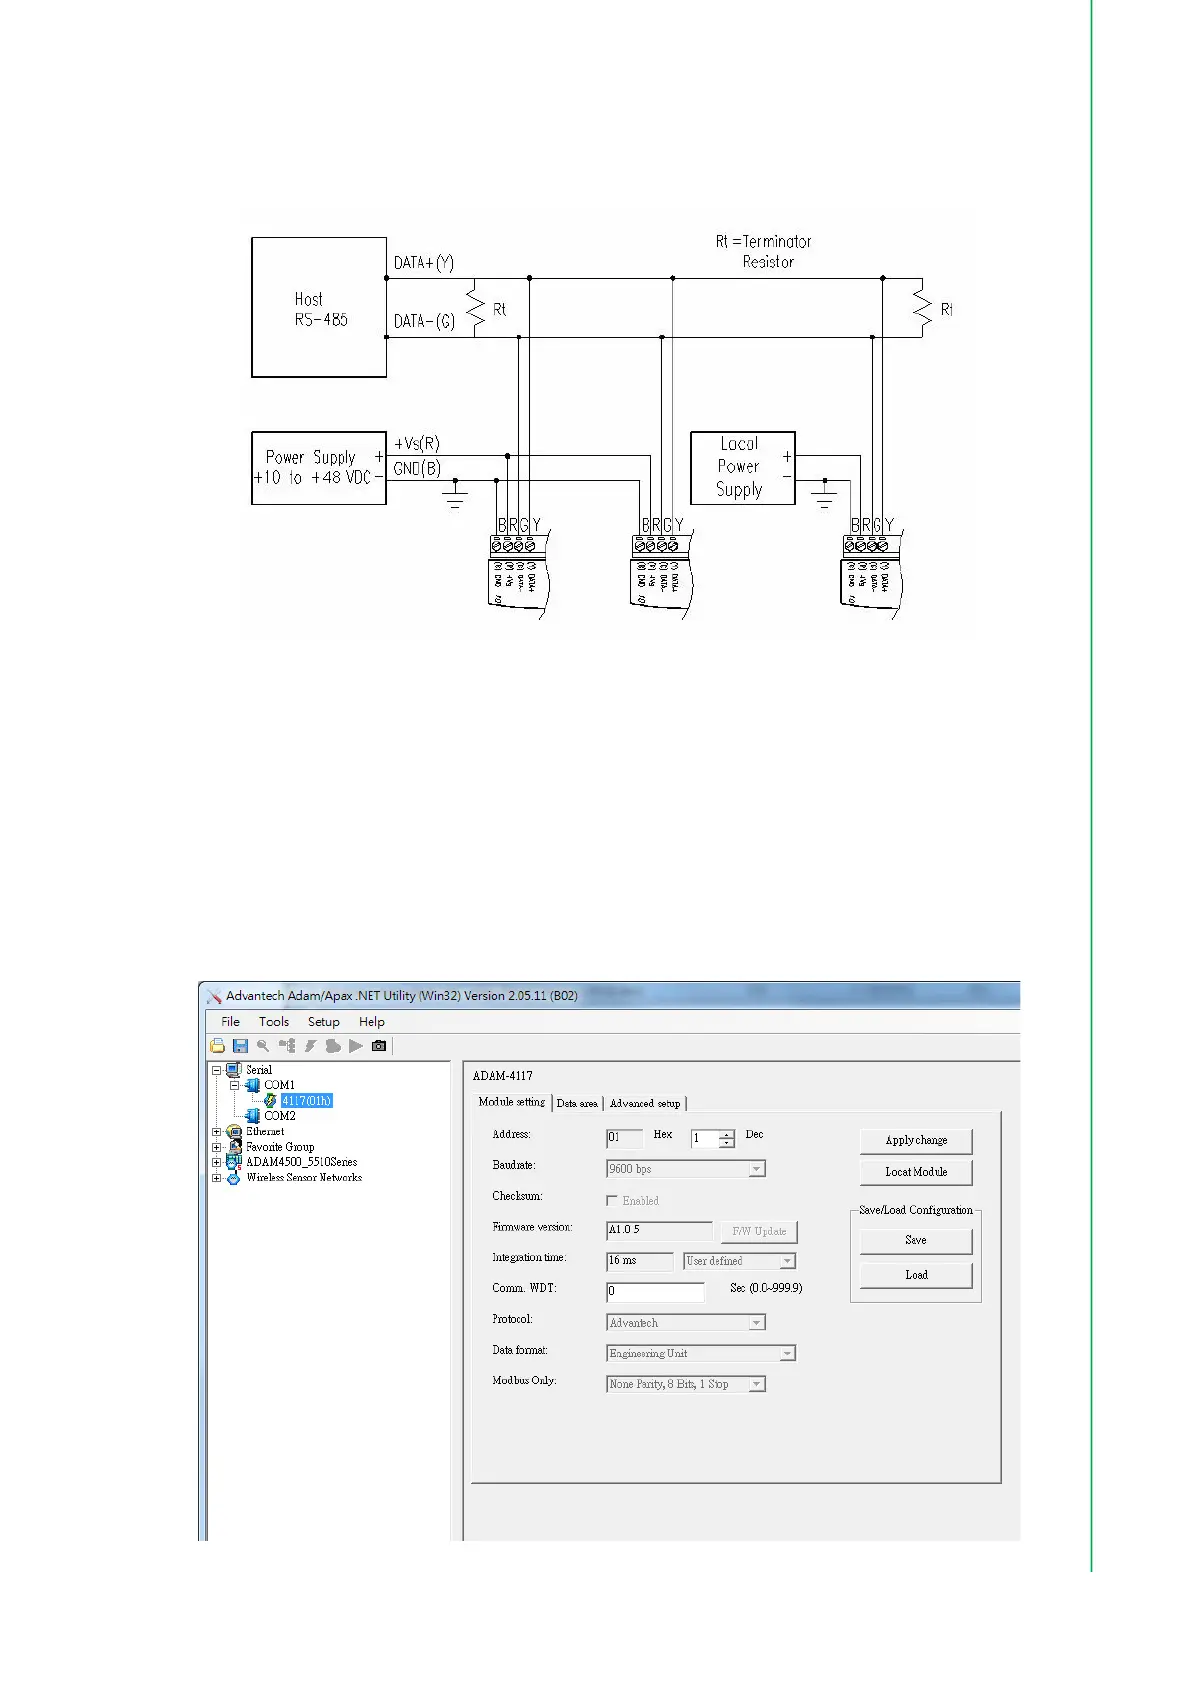
Task: Click the magnifier search toolbar icon
Action: pos(263,1046)
